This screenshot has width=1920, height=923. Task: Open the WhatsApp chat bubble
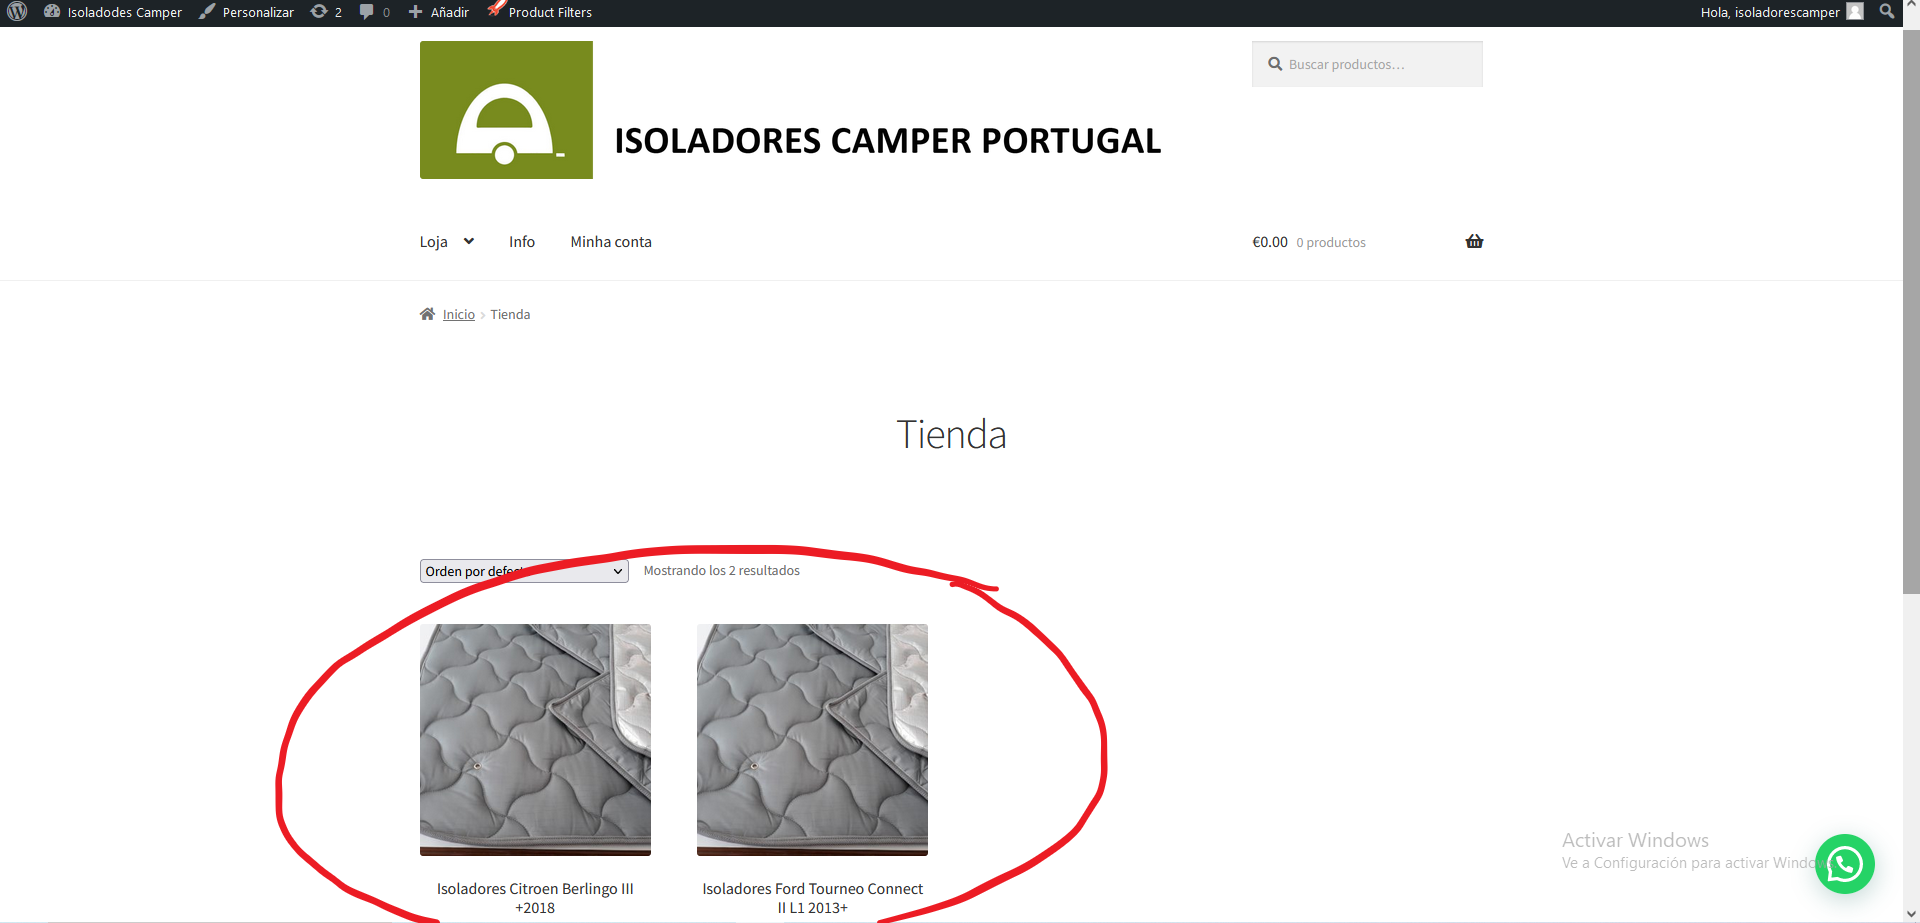pos(1844,864)
